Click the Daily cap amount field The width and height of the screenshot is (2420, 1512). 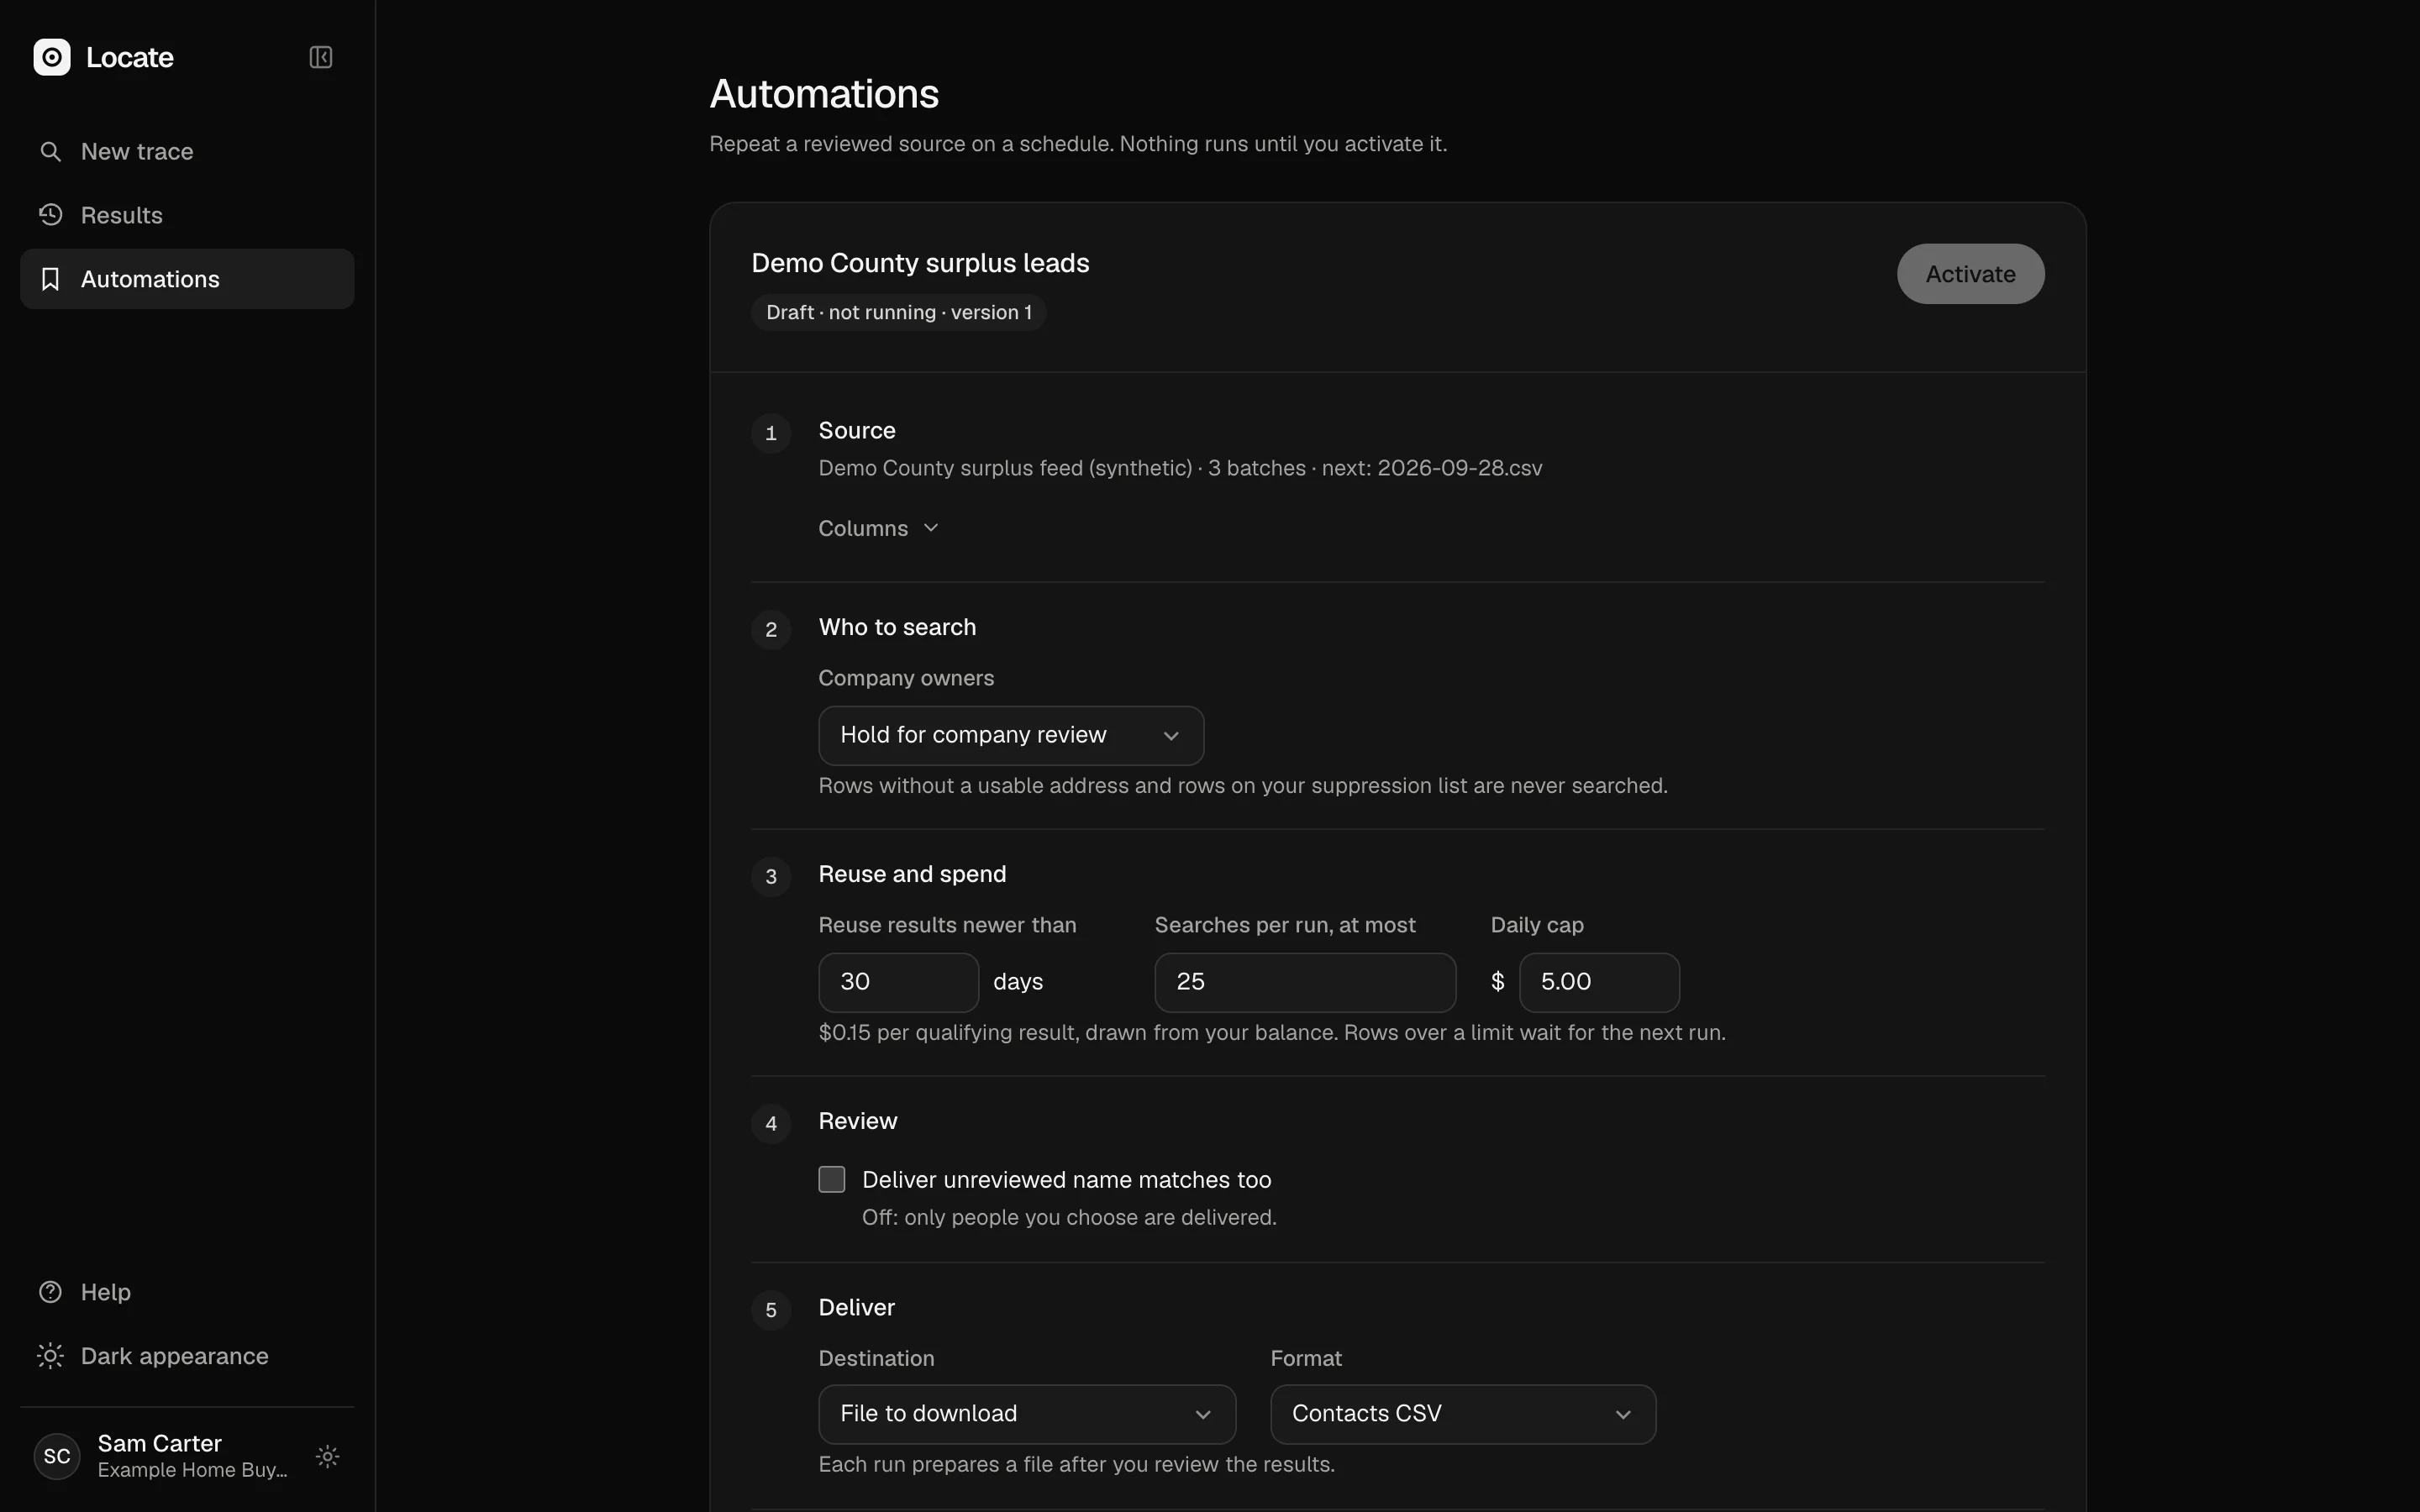click(x=1599, y=982)
